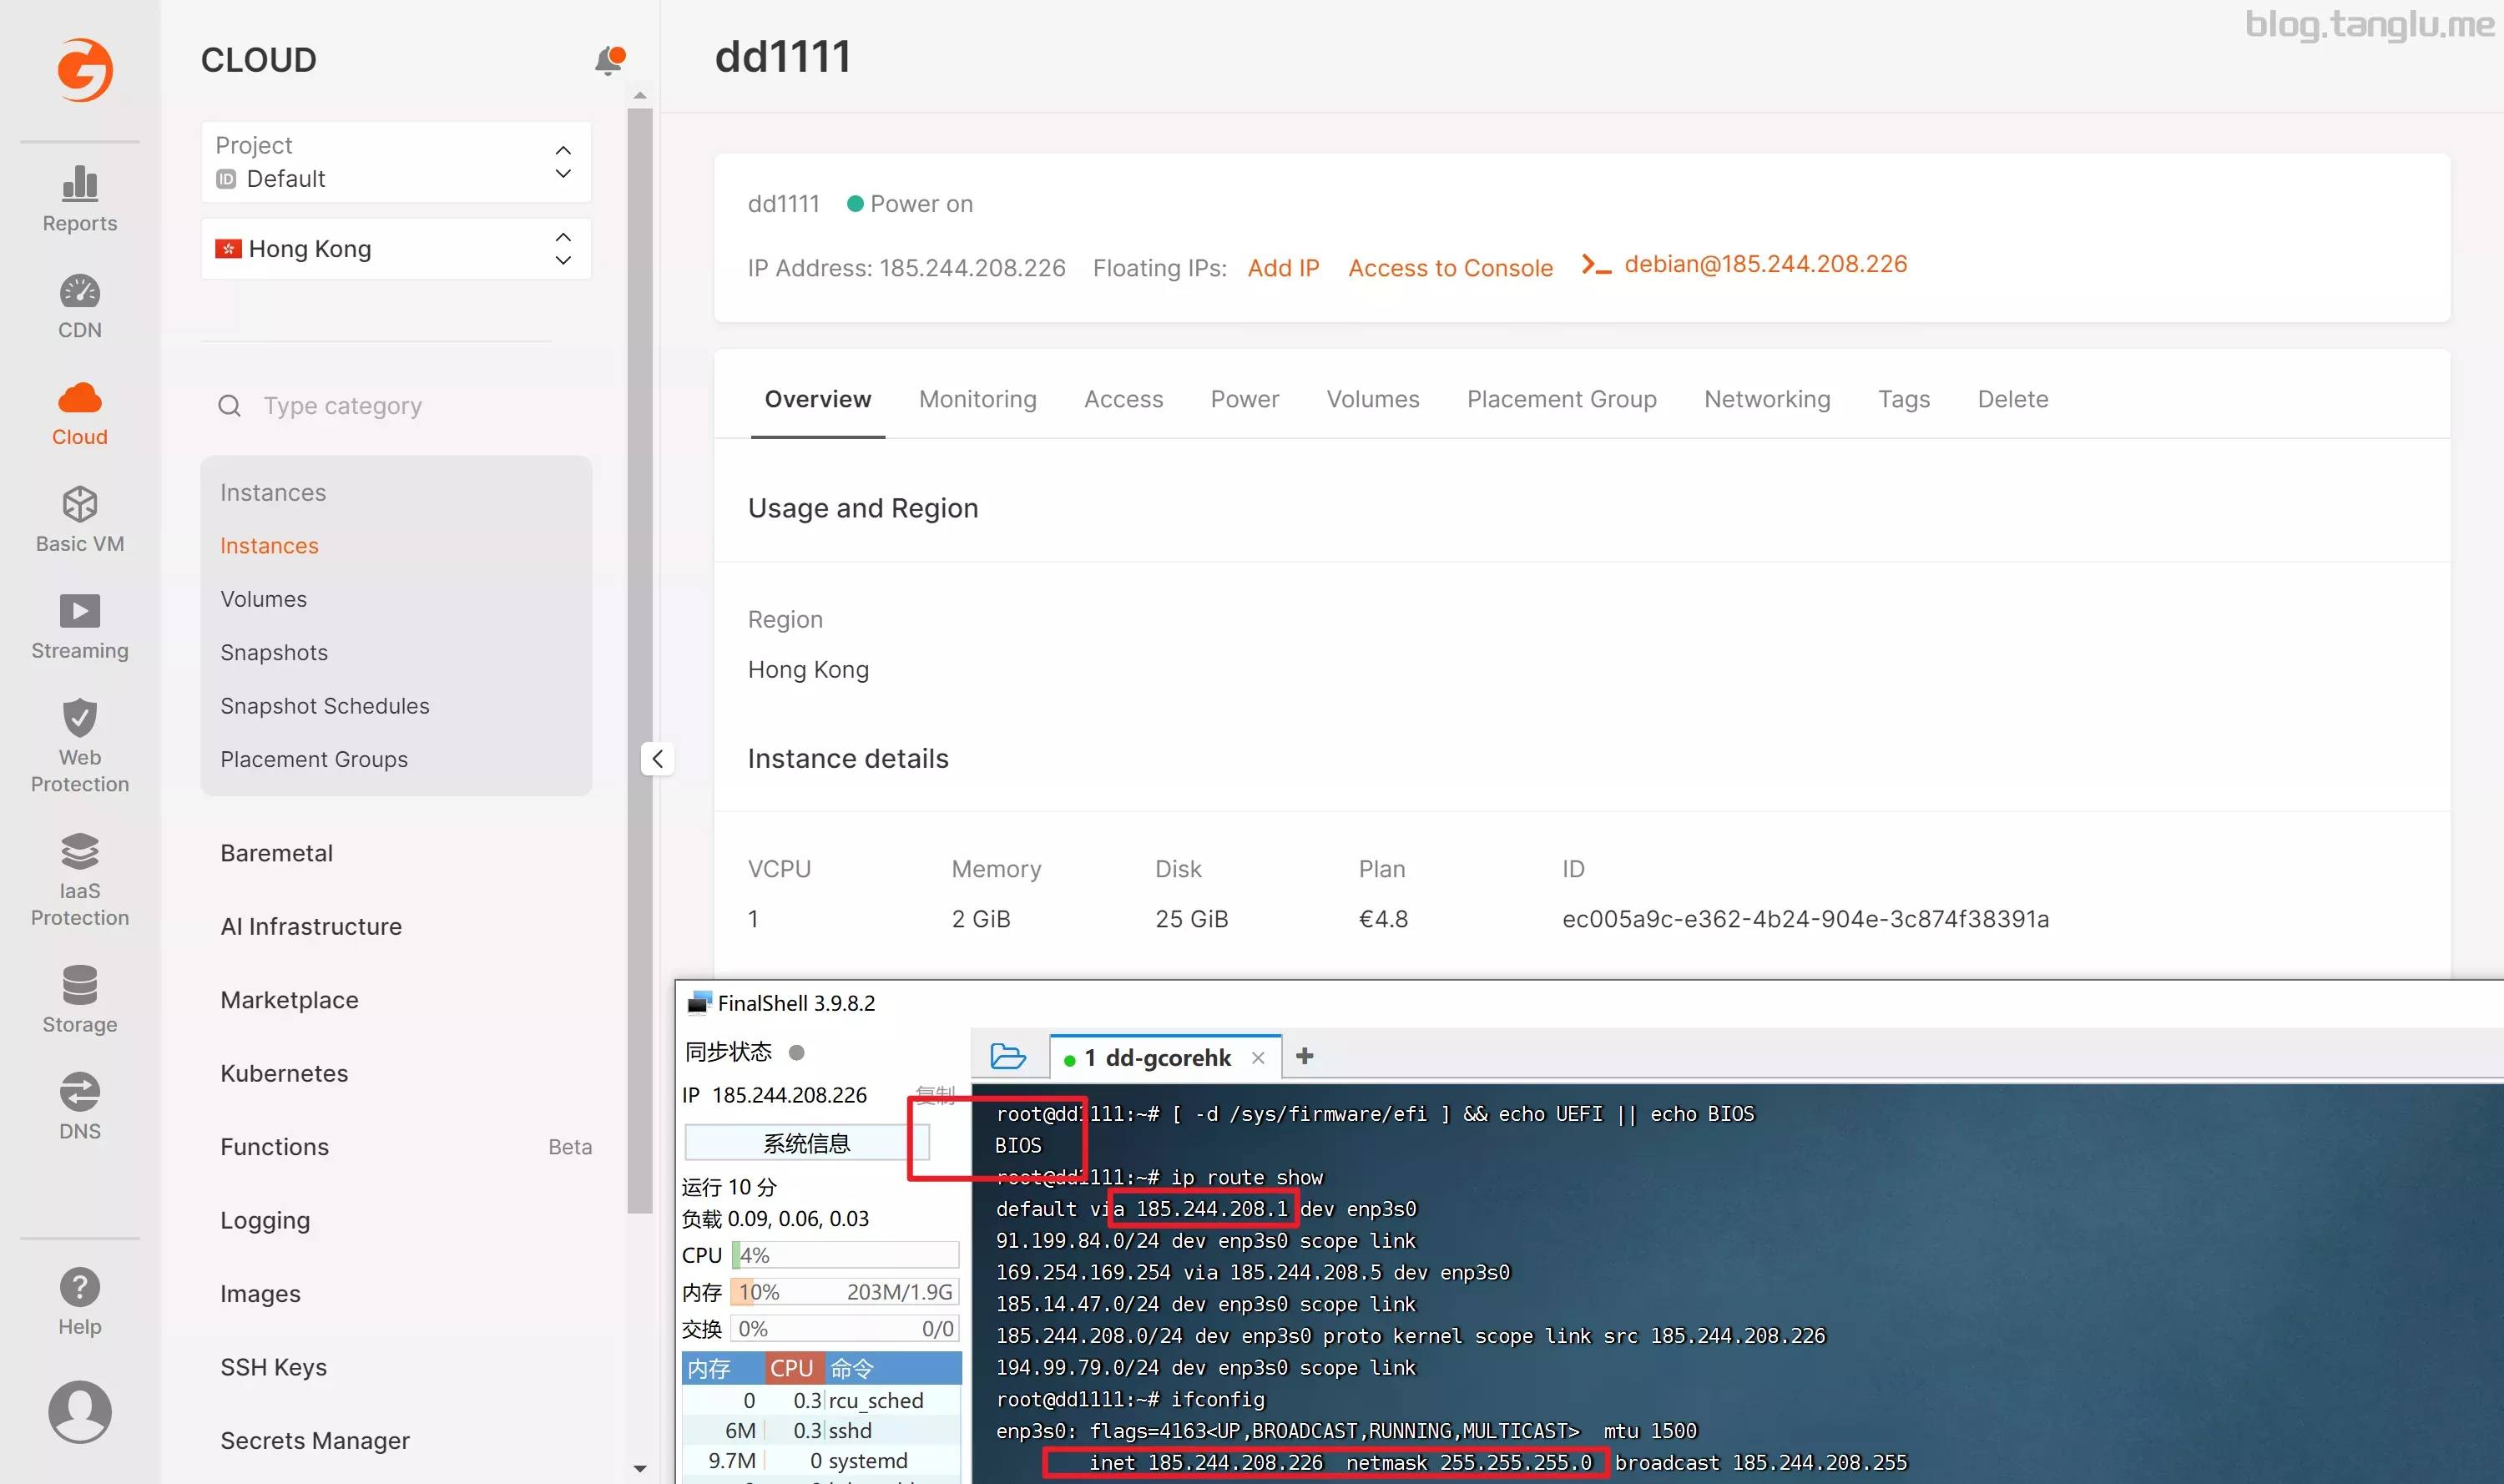Click the FinalShell open folder icon
Image resolution: width=2504 pixels, height=1484 pixels.
1007,1056
